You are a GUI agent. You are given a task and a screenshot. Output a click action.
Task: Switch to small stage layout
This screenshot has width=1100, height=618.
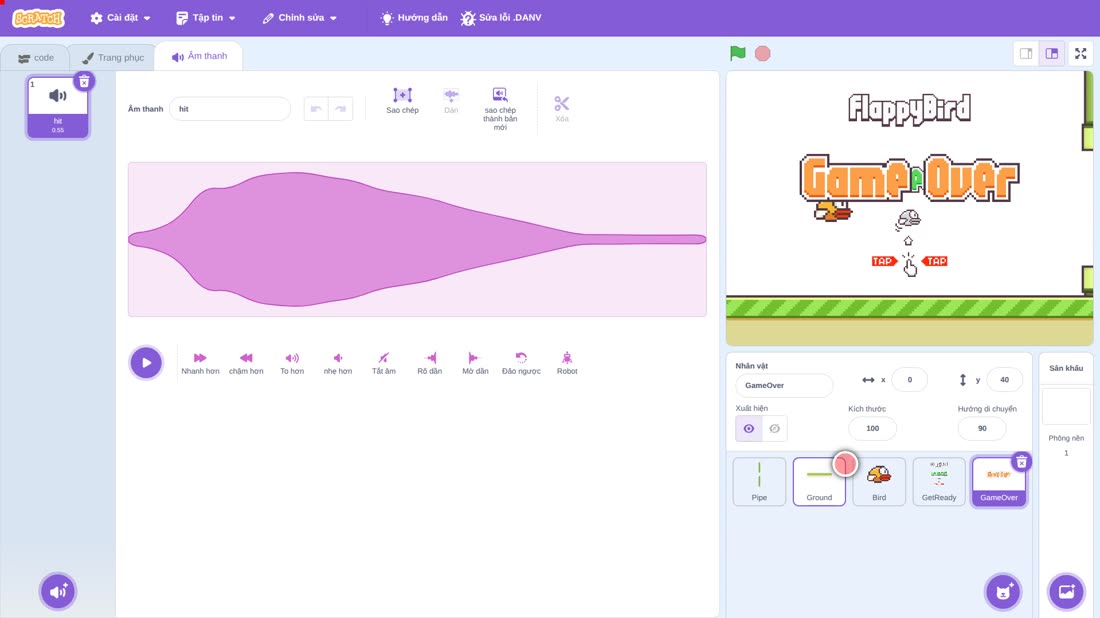[x=1026, y=53]
